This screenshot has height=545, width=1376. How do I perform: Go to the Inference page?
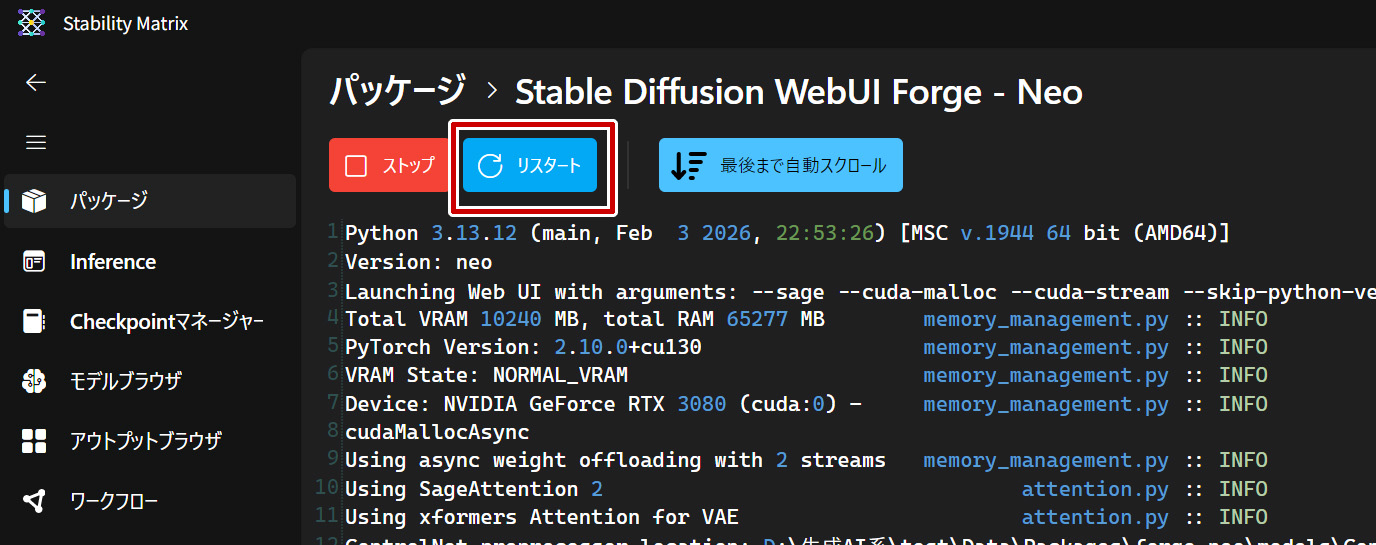113,262
